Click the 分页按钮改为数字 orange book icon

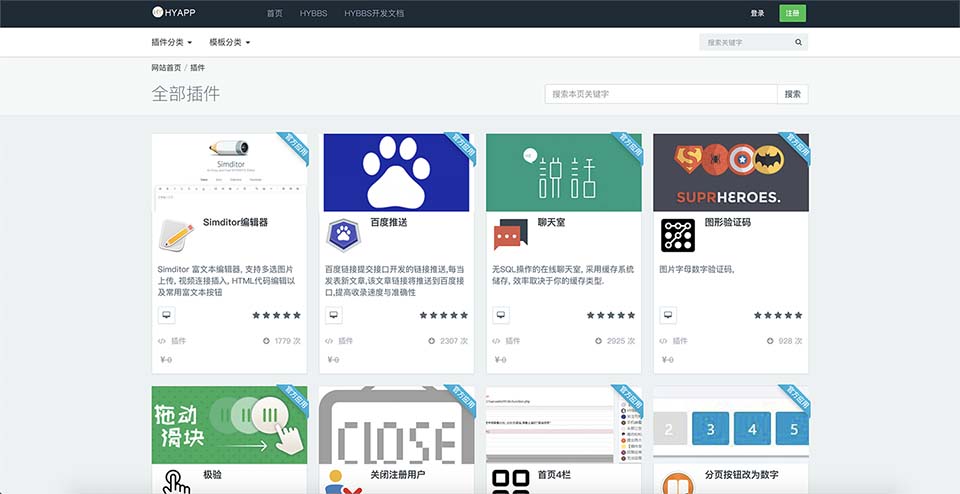point(678,482)
